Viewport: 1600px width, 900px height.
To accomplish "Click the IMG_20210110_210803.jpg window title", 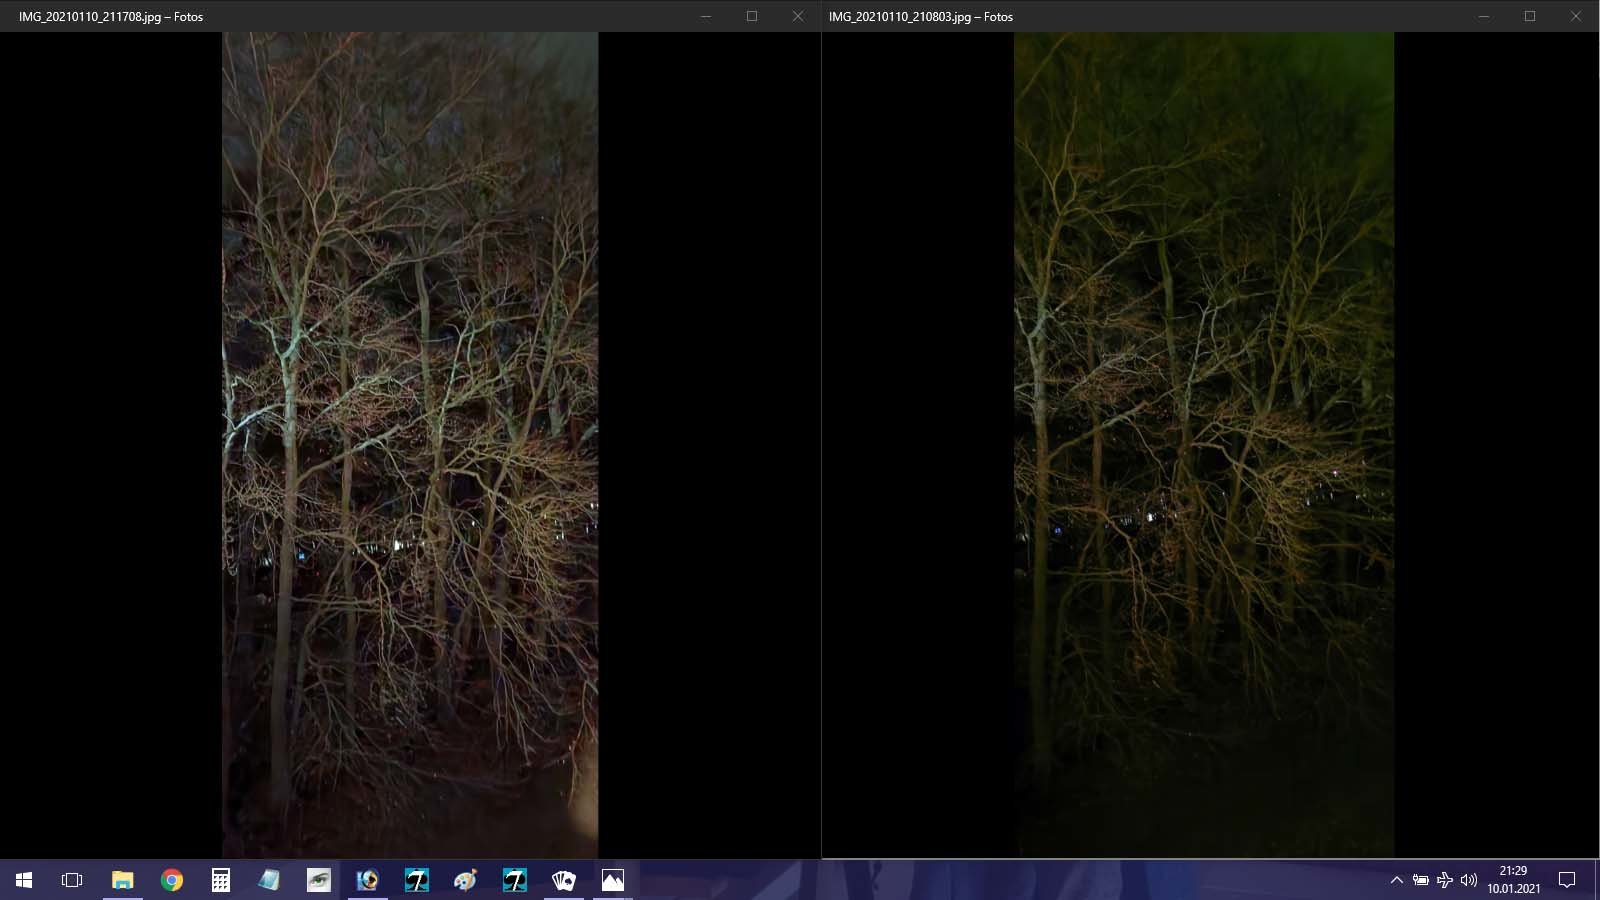I will [x=921, y=17].
